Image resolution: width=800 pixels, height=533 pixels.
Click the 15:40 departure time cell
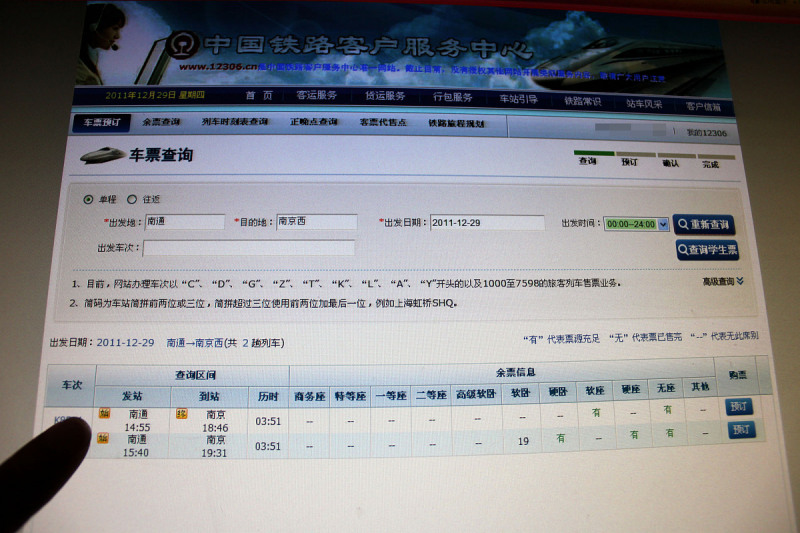point(136,452)
